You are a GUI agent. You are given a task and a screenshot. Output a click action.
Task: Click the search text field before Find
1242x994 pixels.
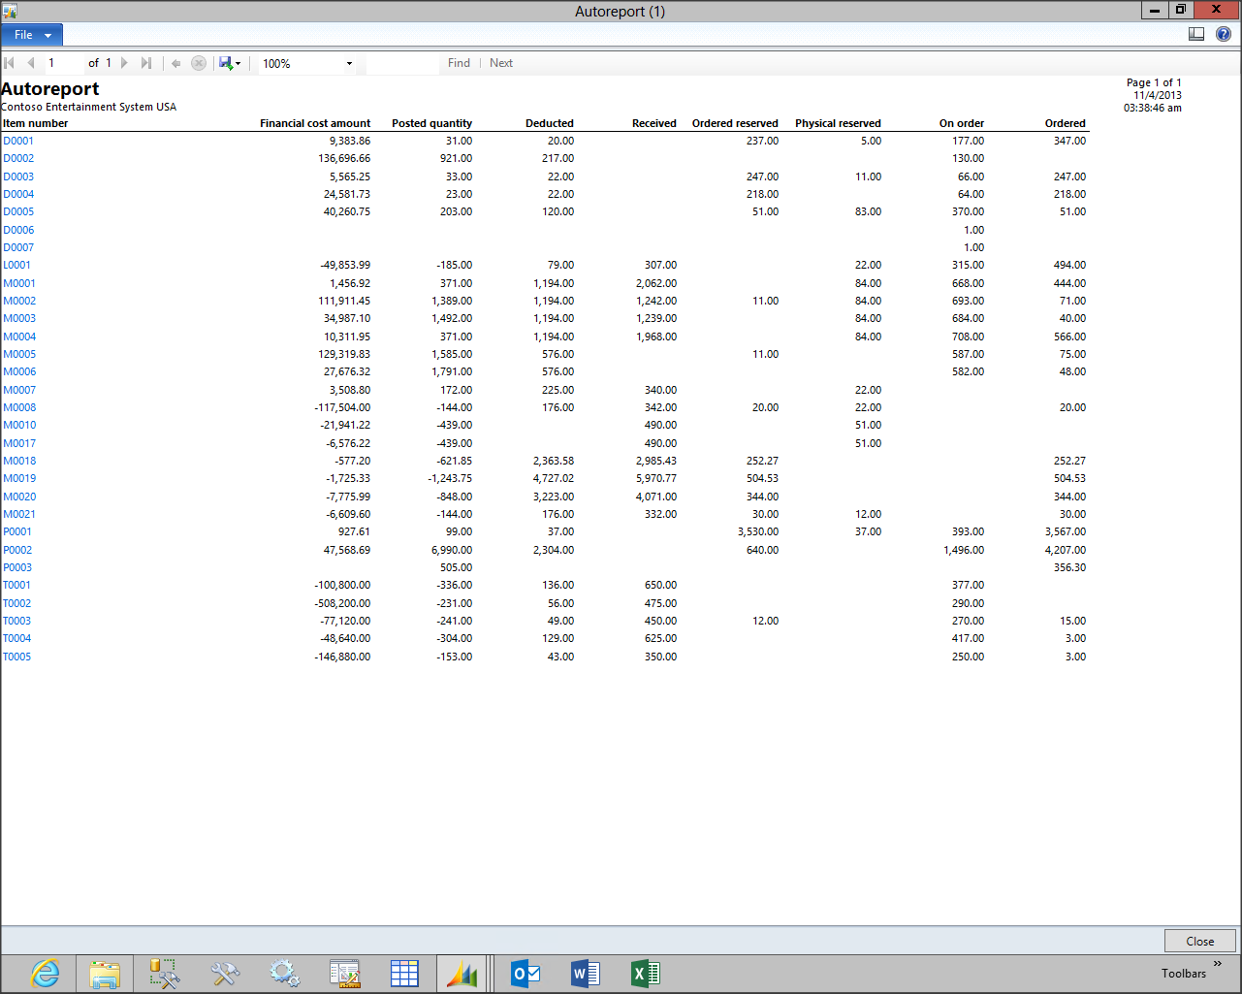tap(402, 64)
